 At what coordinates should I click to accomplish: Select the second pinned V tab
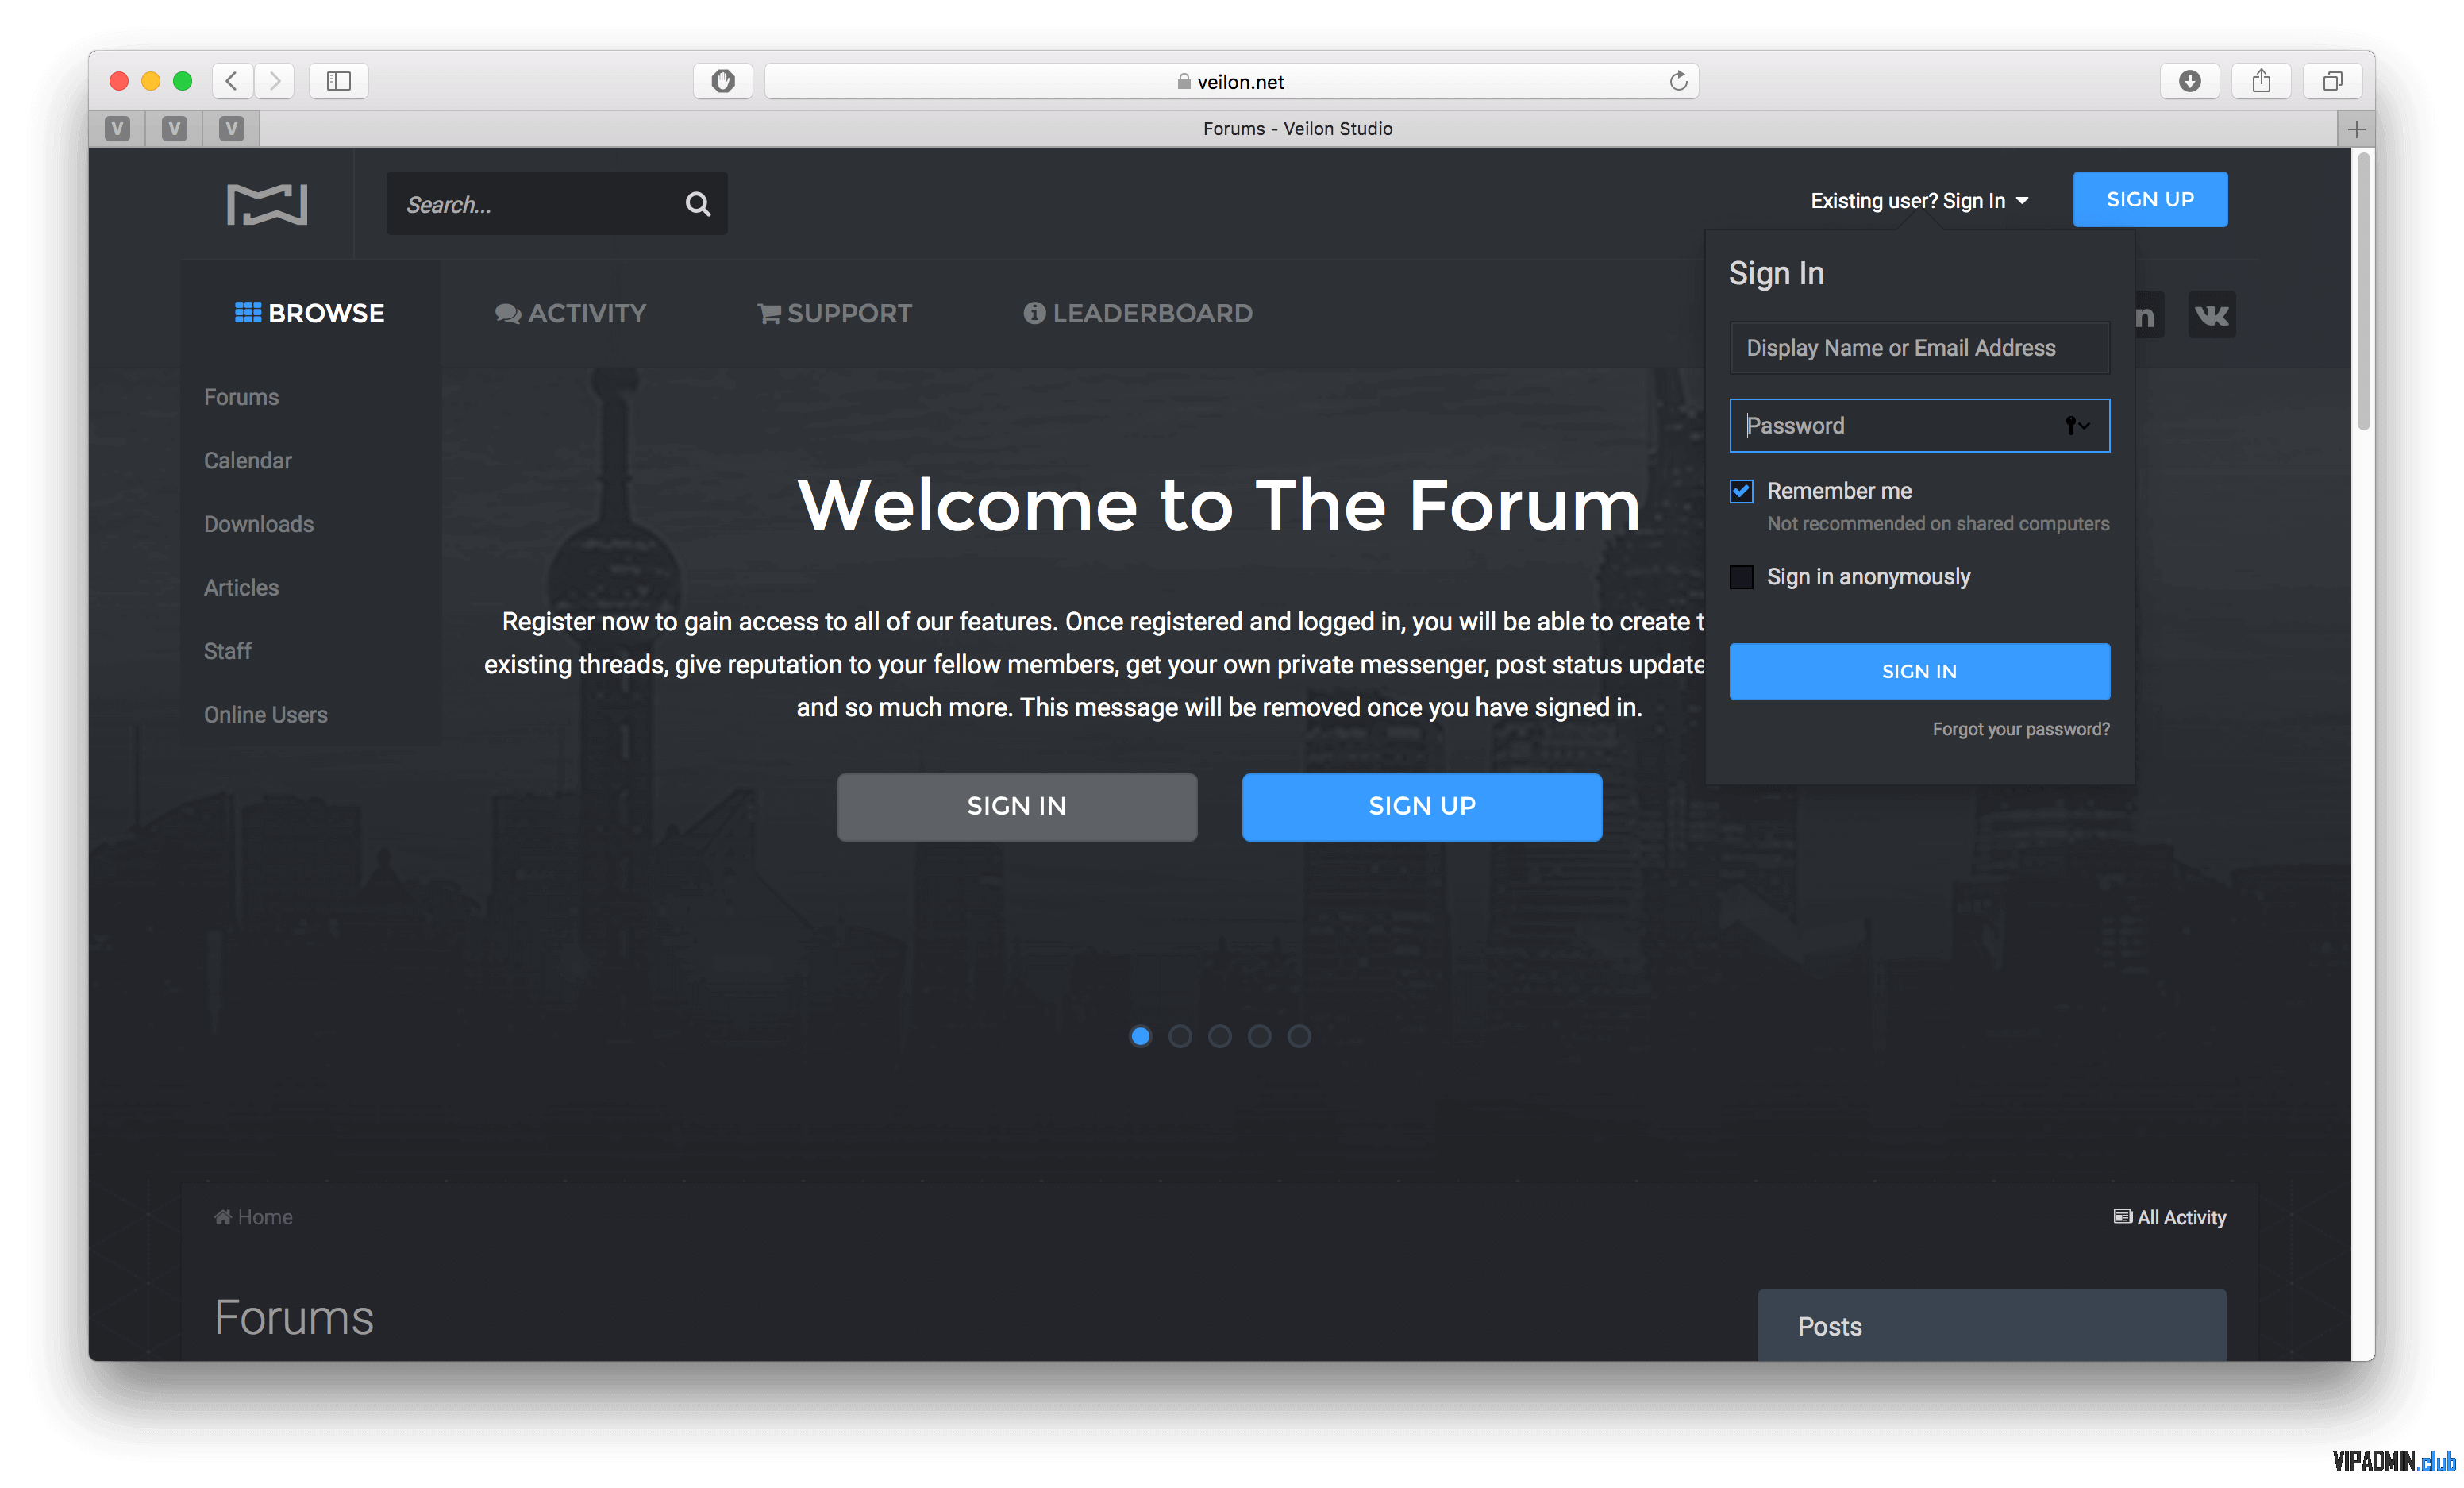click(x=174, y=129)
